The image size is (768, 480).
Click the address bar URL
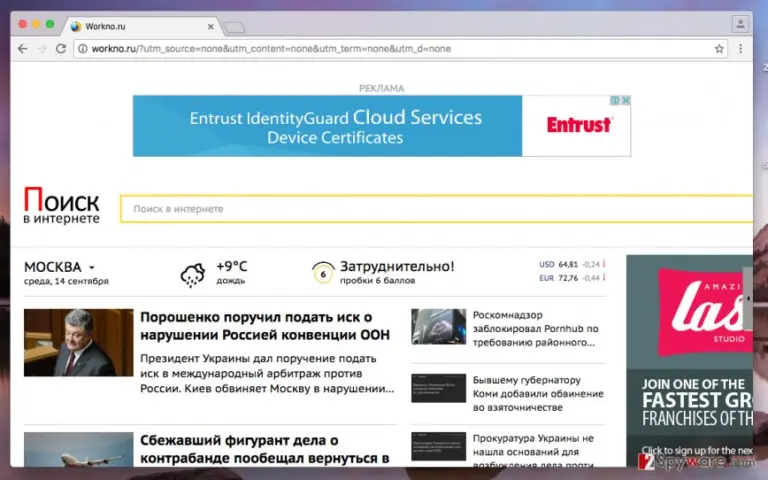tap(271, 48)
